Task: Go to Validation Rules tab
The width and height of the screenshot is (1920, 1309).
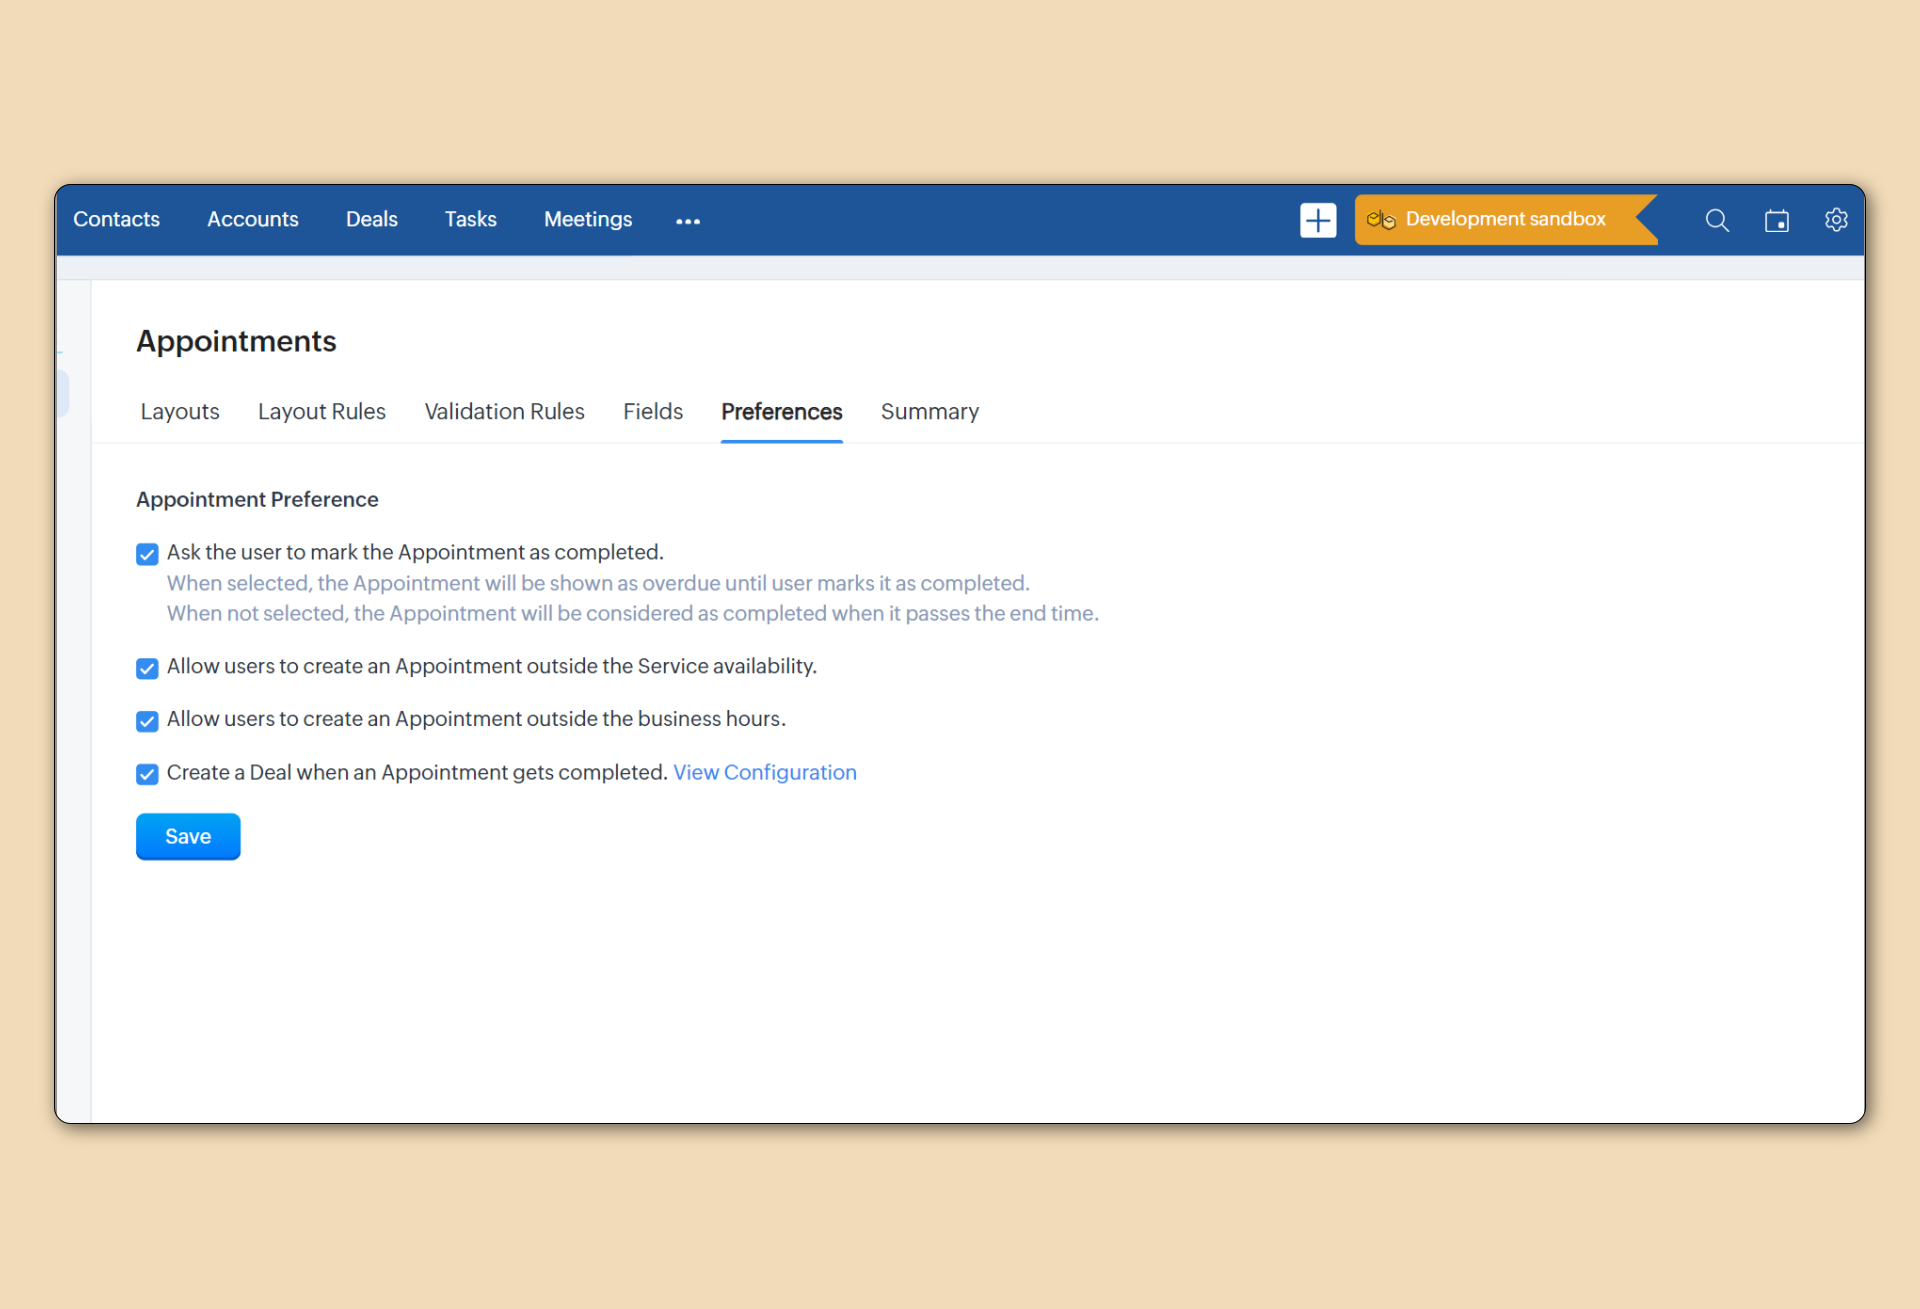Action: pyautogui.click(x=504, y=412)
